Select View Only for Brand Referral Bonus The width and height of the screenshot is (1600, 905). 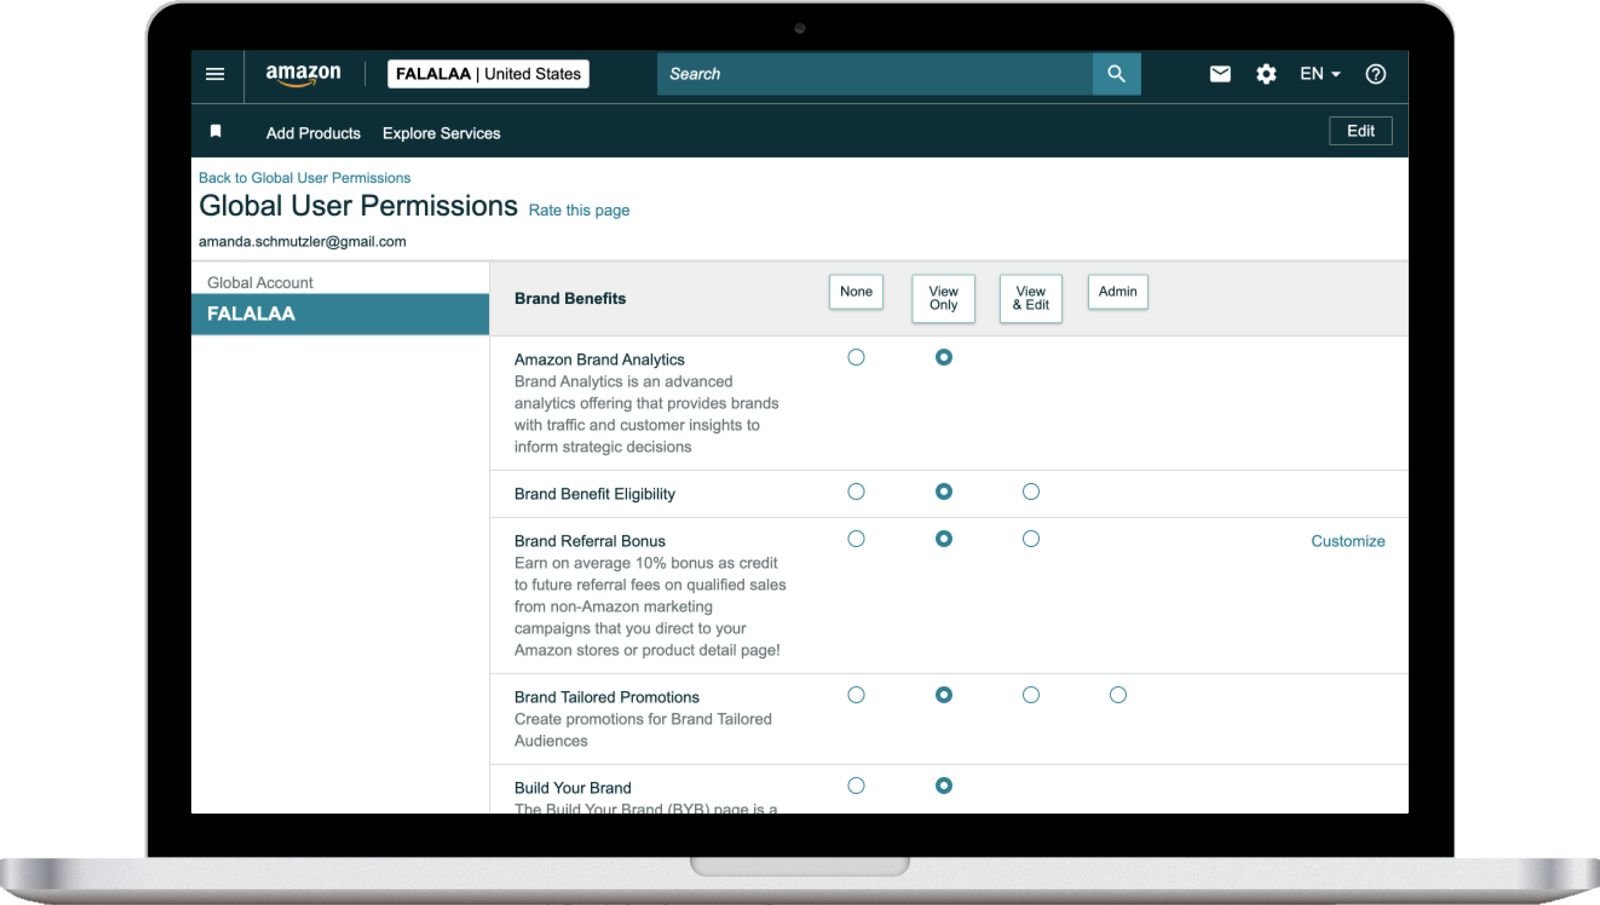[x=943, y=539]
